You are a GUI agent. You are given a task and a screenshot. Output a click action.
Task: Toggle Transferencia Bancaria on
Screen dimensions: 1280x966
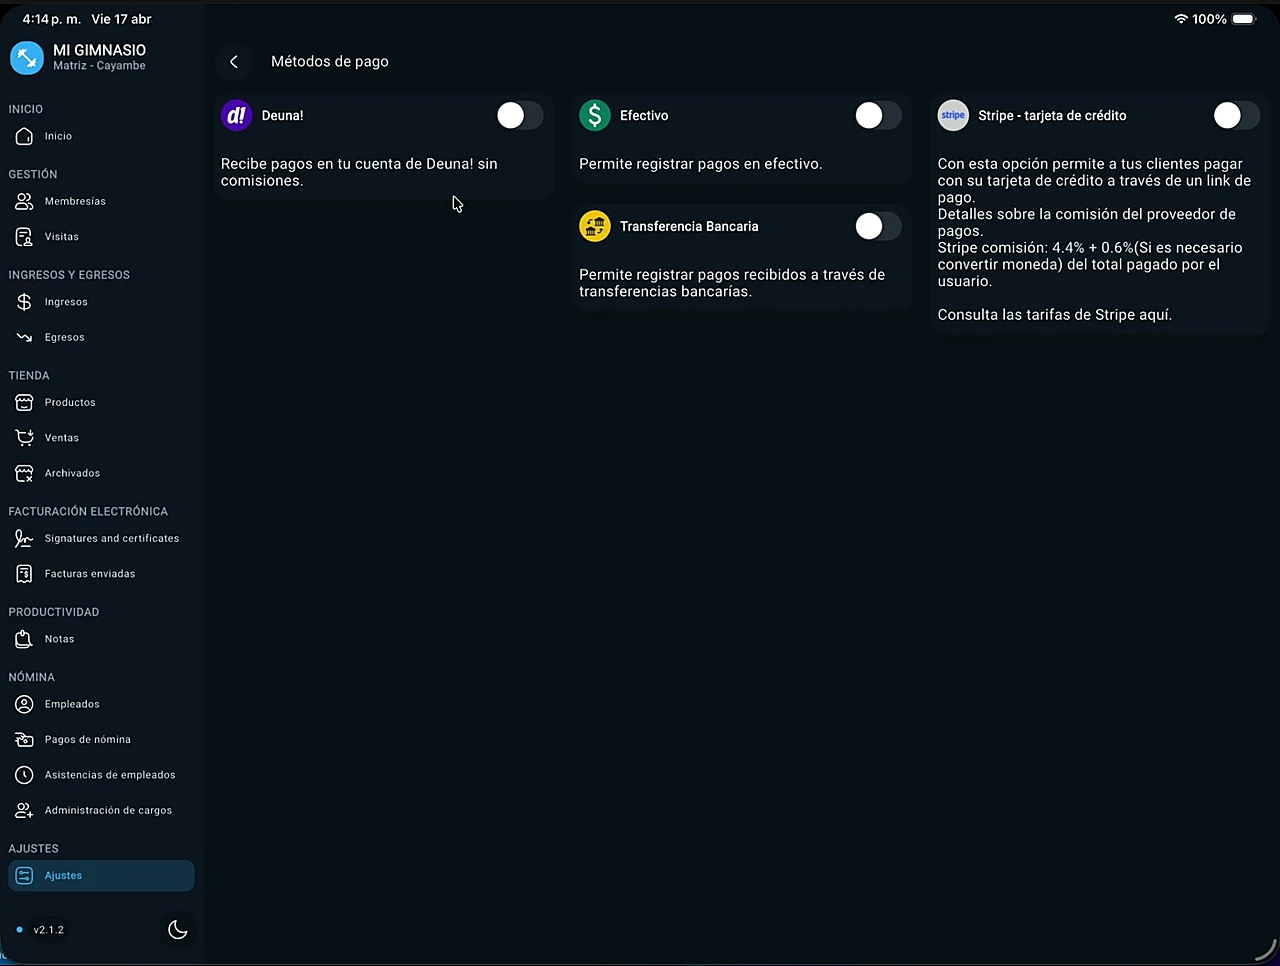pos(877,226)
